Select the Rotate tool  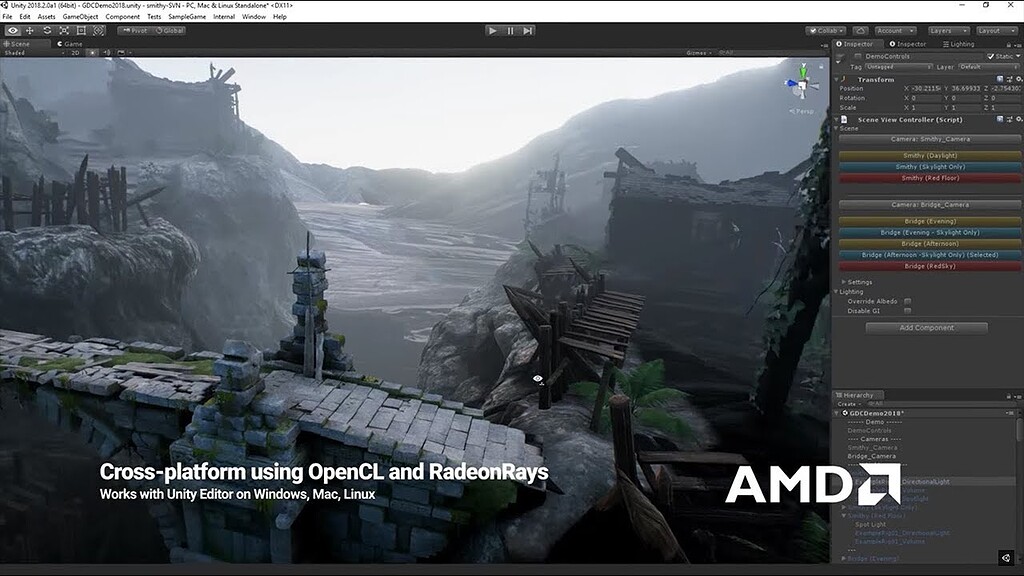tap(47, 31)
